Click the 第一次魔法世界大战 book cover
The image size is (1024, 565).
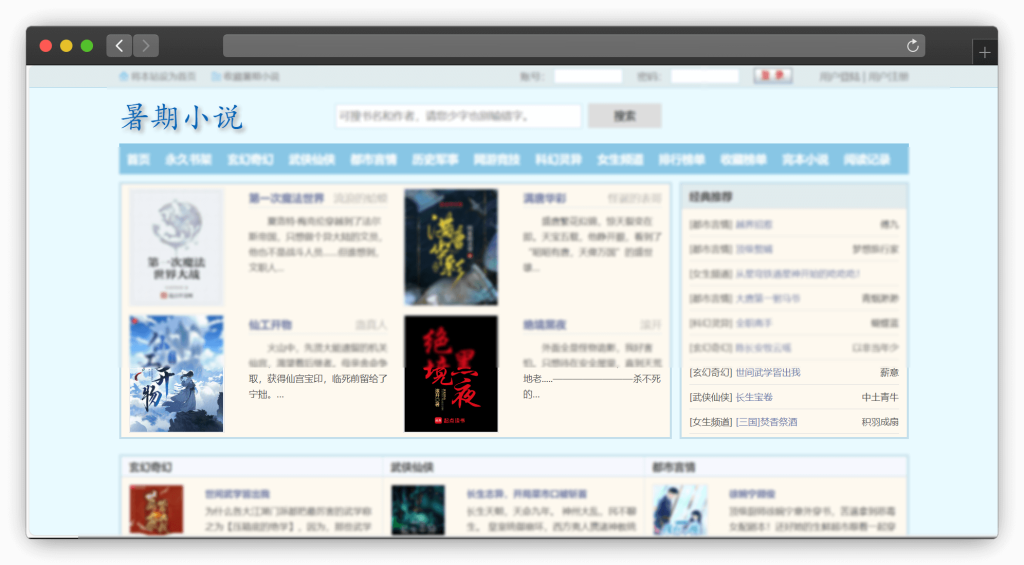pyautogui.click(x=176, y=247)
